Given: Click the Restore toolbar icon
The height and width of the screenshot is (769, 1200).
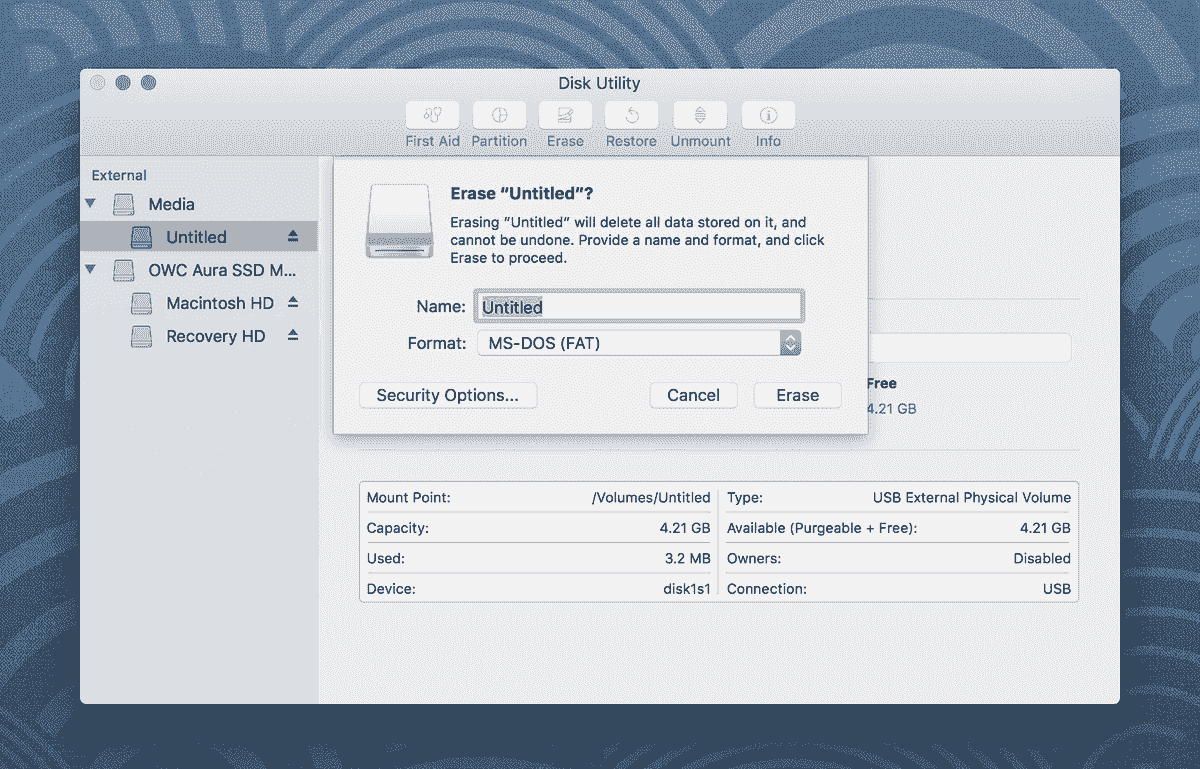Looking at the screenshot, I should 631,115.
